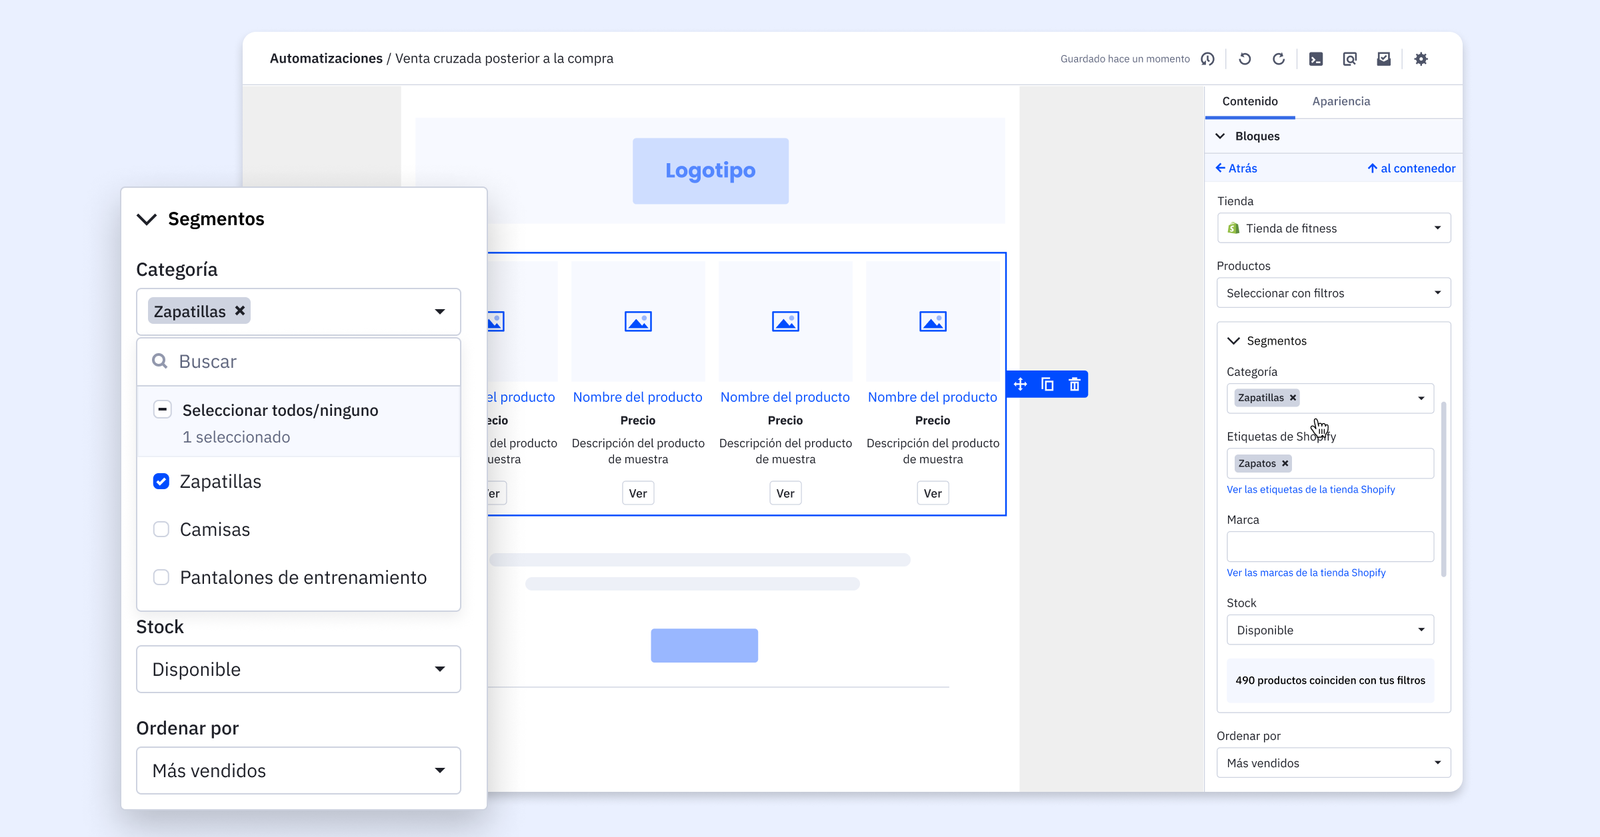Open Ver las etiquetas de la tienda Shopify

[x=1310, y=490]
